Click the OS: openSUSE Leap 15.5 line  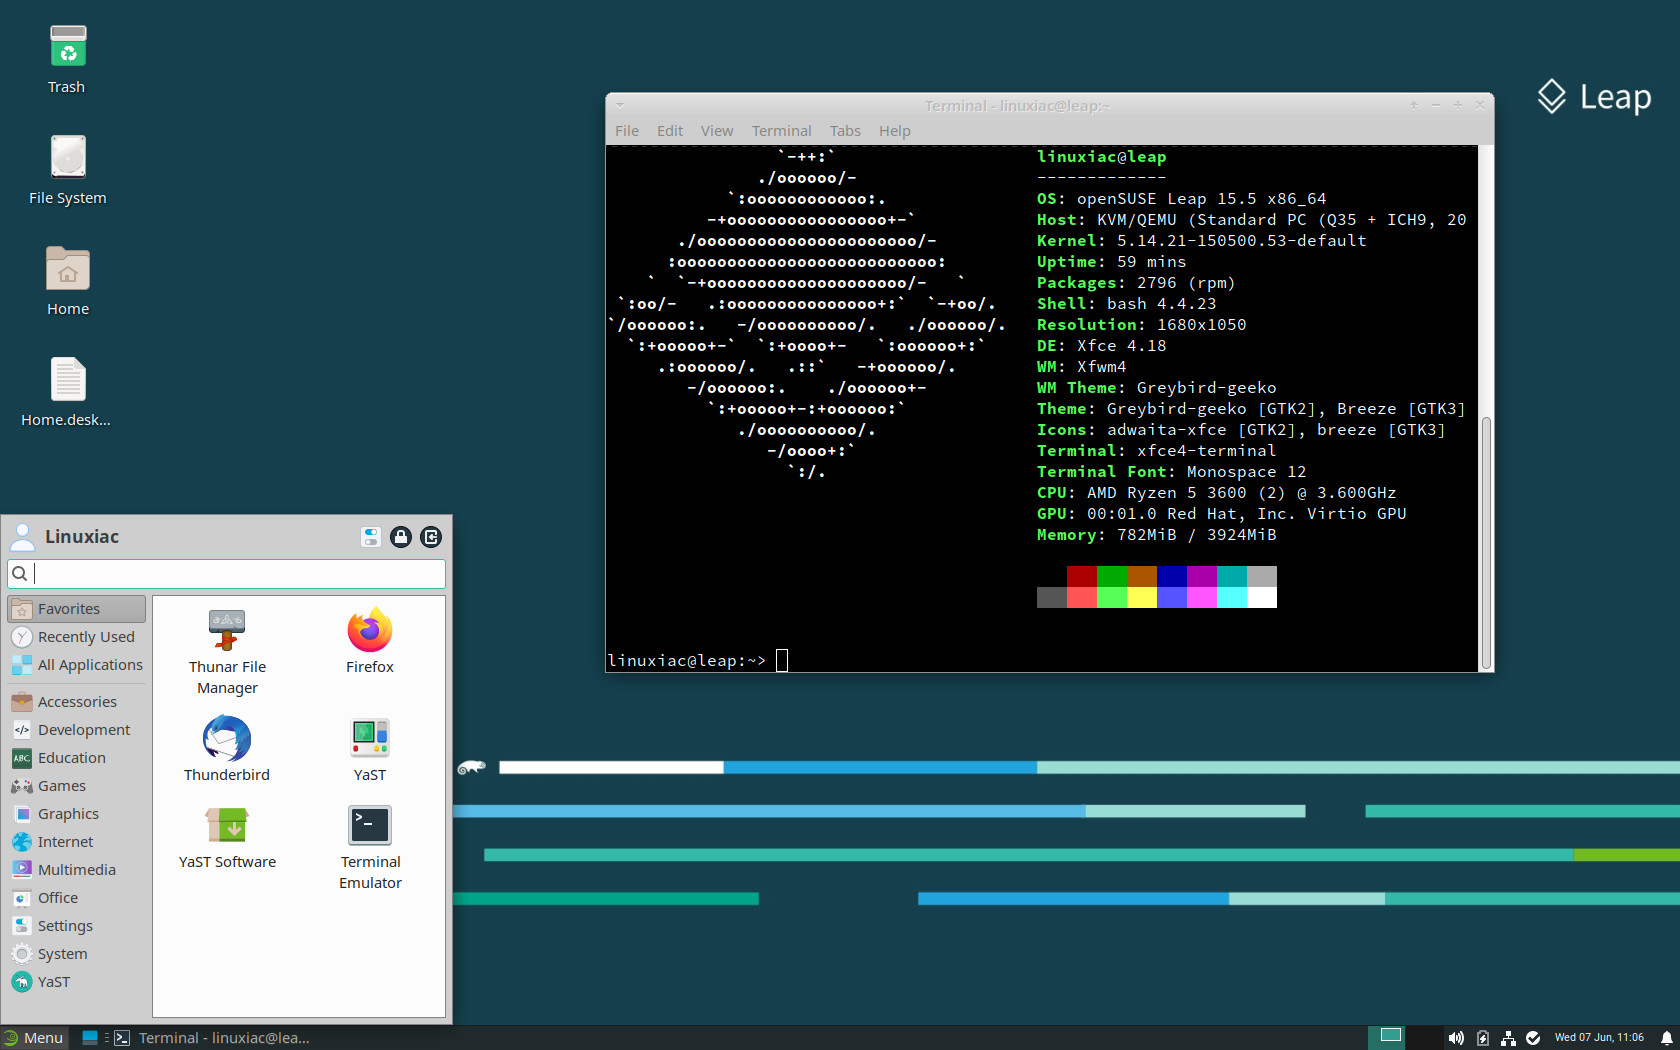point(1181,199)
